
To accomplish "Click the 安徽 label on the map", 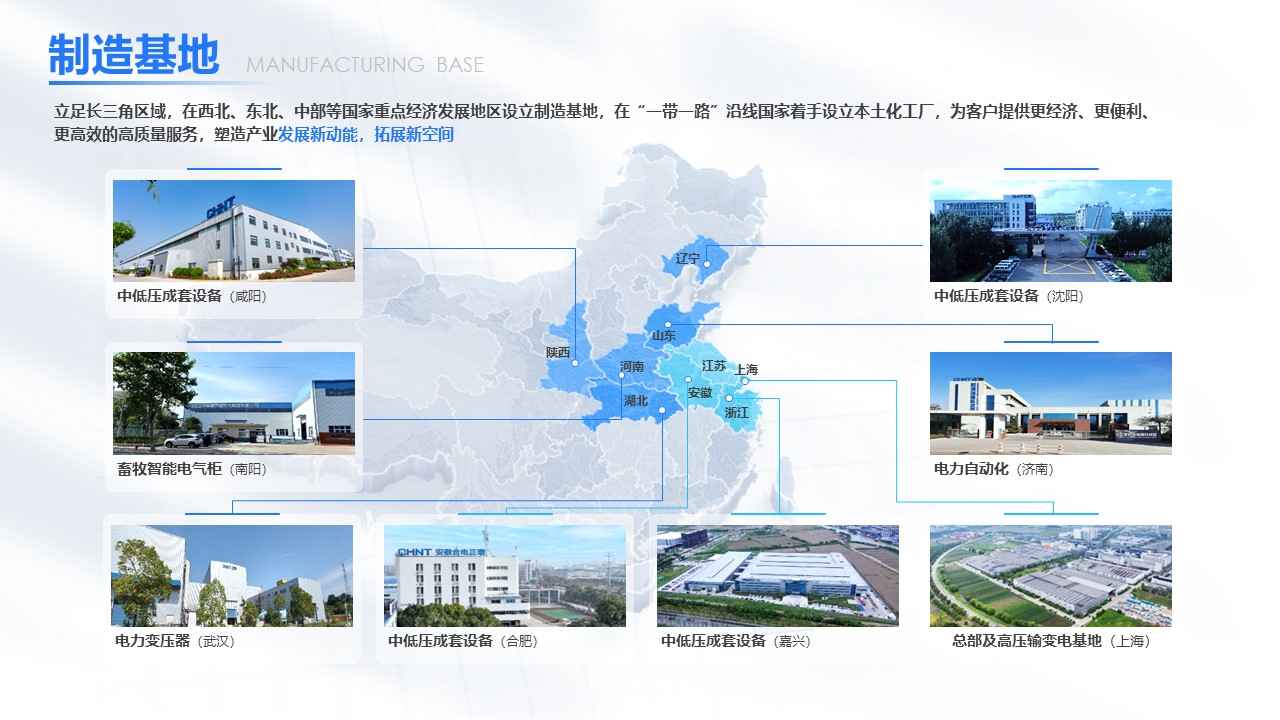I will (x=700, y=393).
